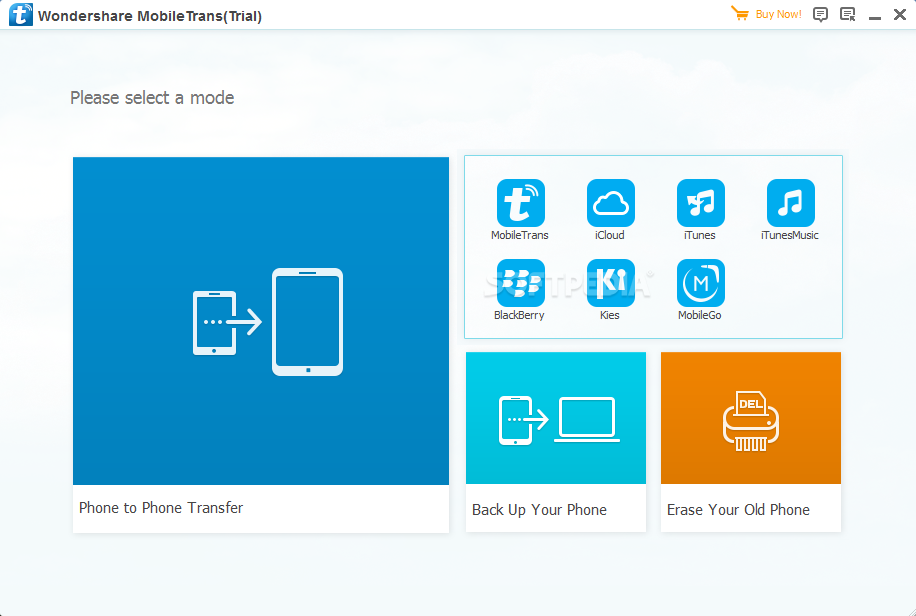The image size is (916, 616).
Task: Select the iCloud restore icon
Action: pos(610,203)
